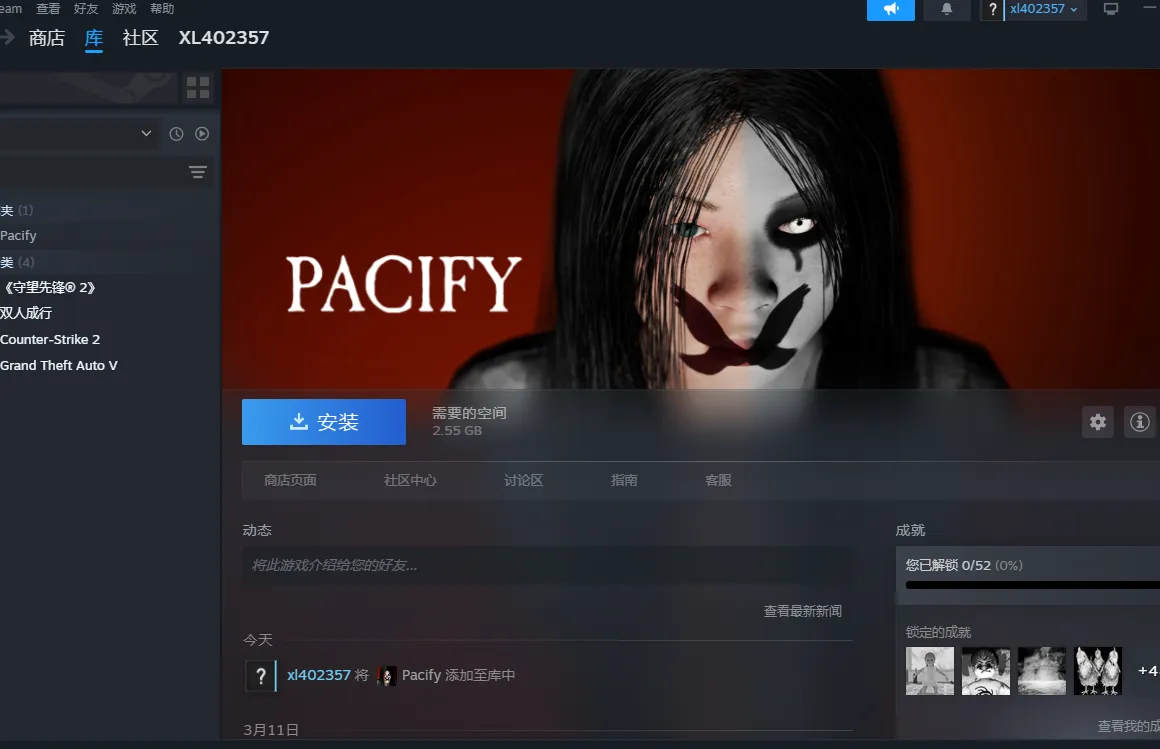The image size is (1160, 749).
Task: Click the achievement progress bar
Action: pyautogui.click(x=1032, y=585)
